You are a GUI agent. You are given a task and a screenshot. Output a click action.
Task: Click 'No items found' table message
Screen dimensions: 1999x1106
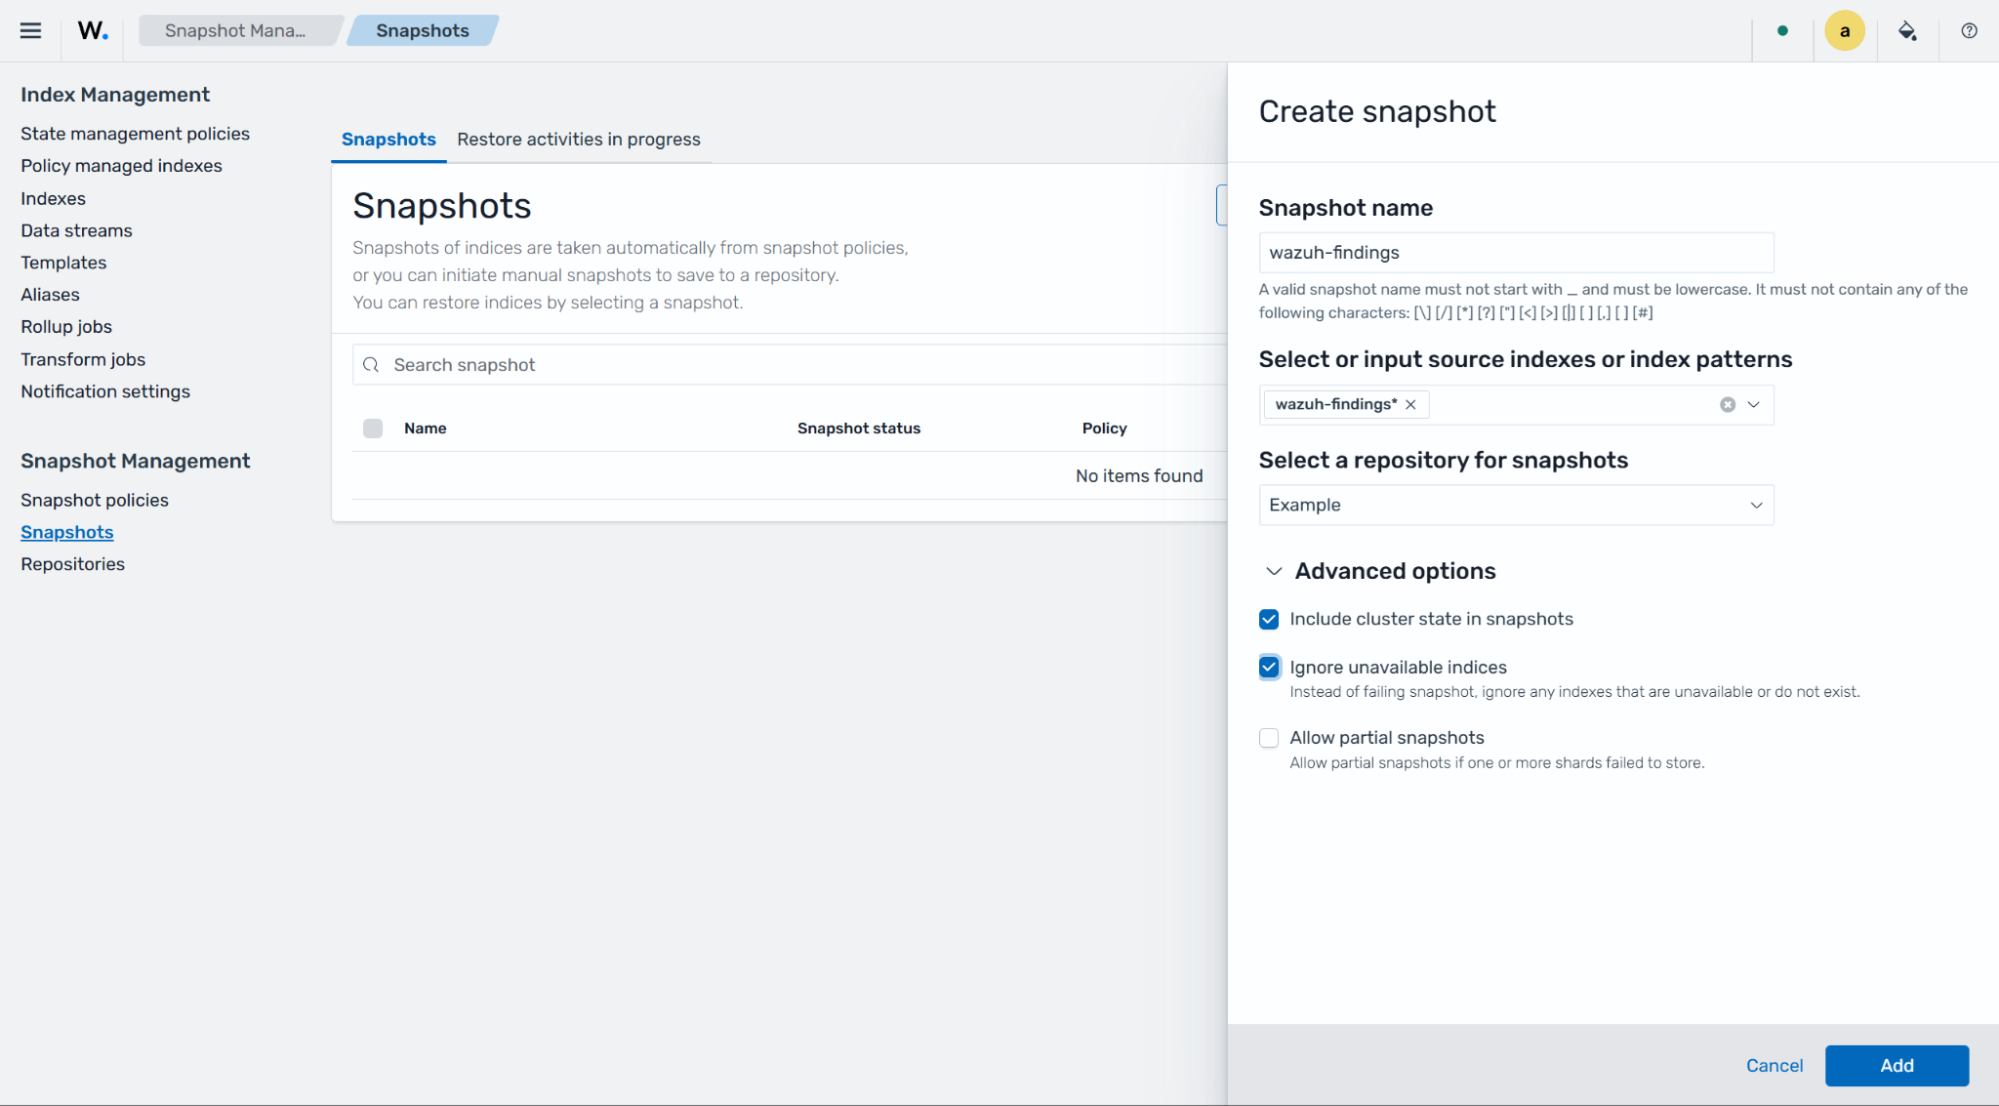coord(1139,476)
